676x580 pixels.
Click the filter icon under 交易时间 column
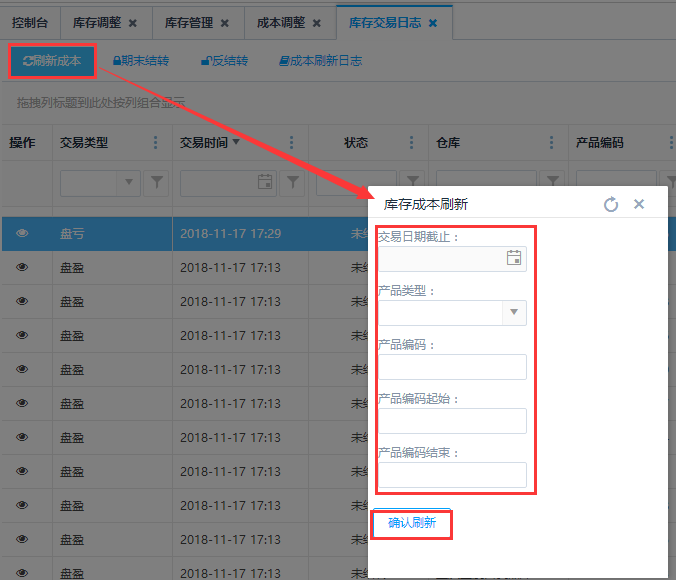[291, 182]
